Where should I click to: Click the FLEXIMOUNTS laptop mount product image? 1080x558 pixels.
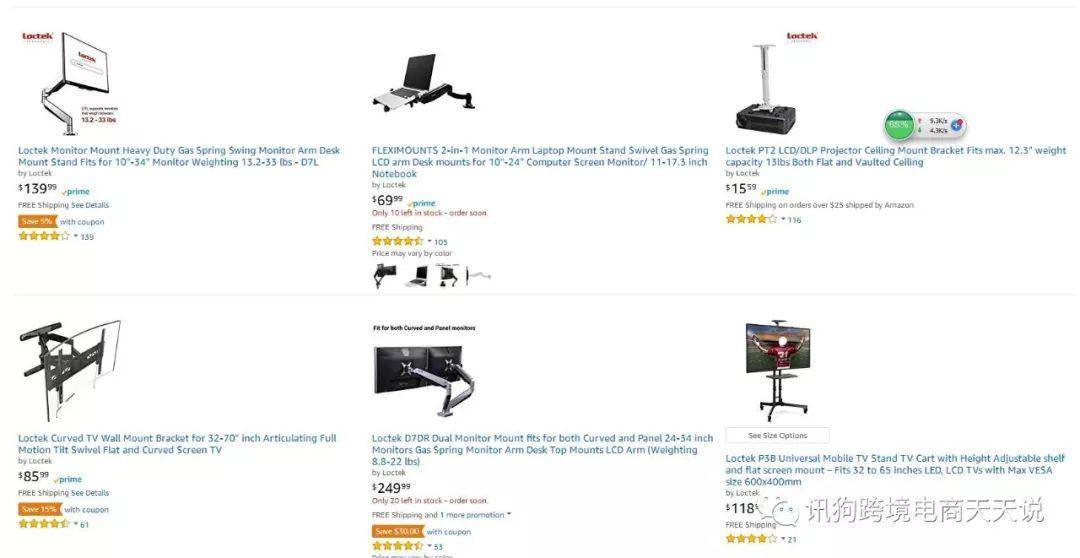pos(424,82)
